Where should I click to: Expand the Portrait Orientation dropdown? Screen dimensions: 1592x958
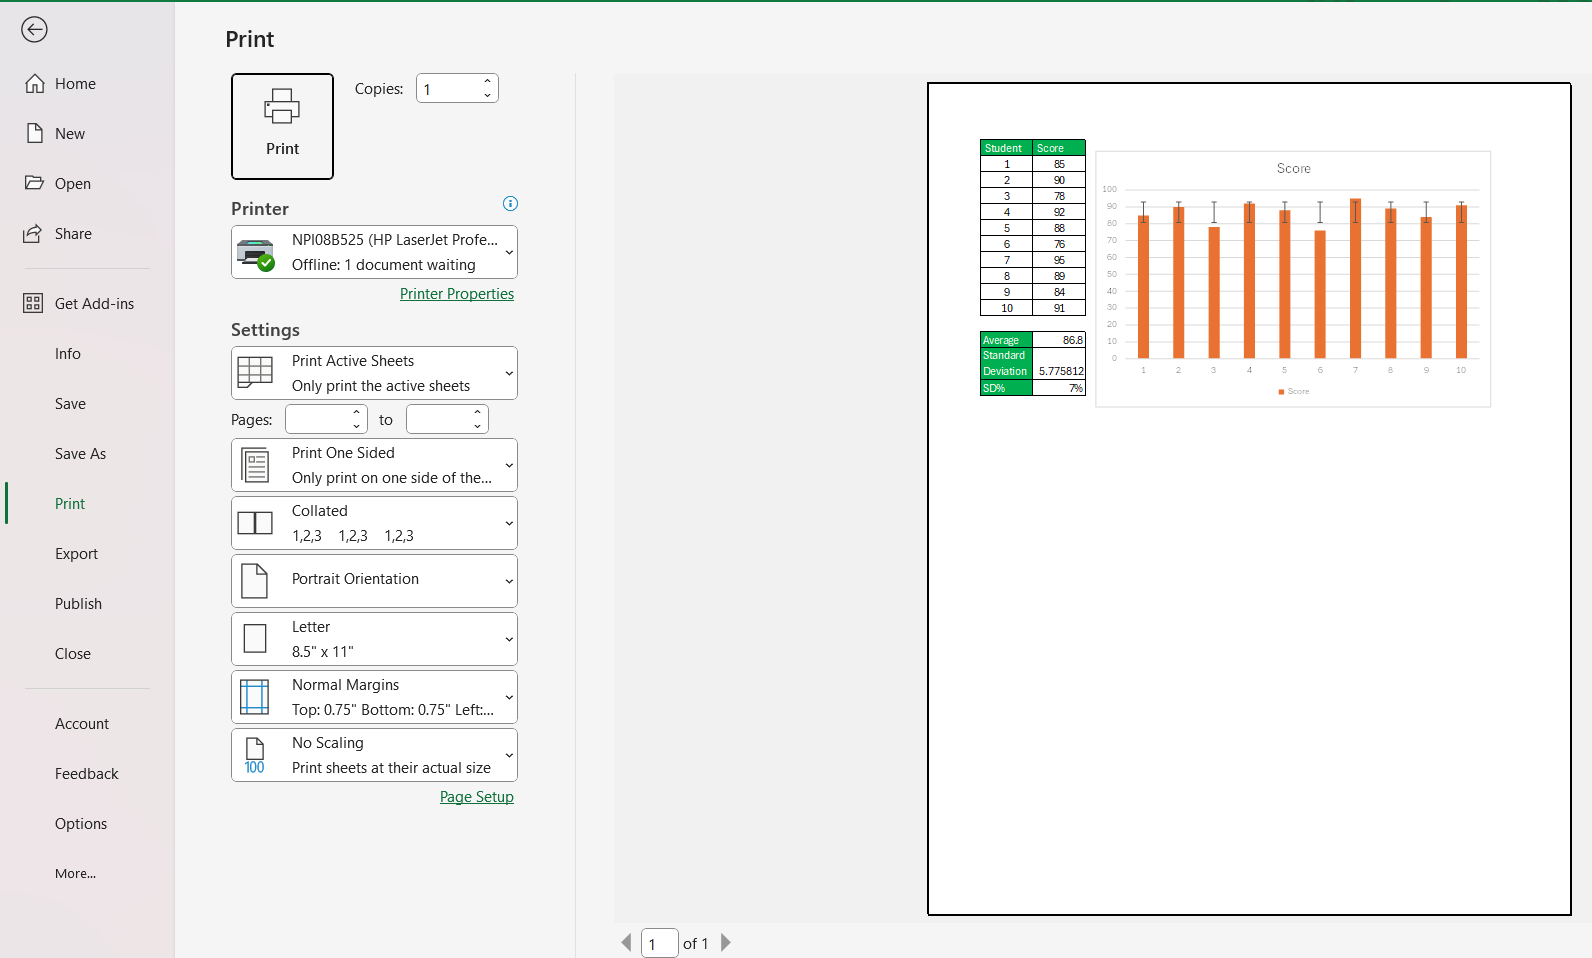509,581
